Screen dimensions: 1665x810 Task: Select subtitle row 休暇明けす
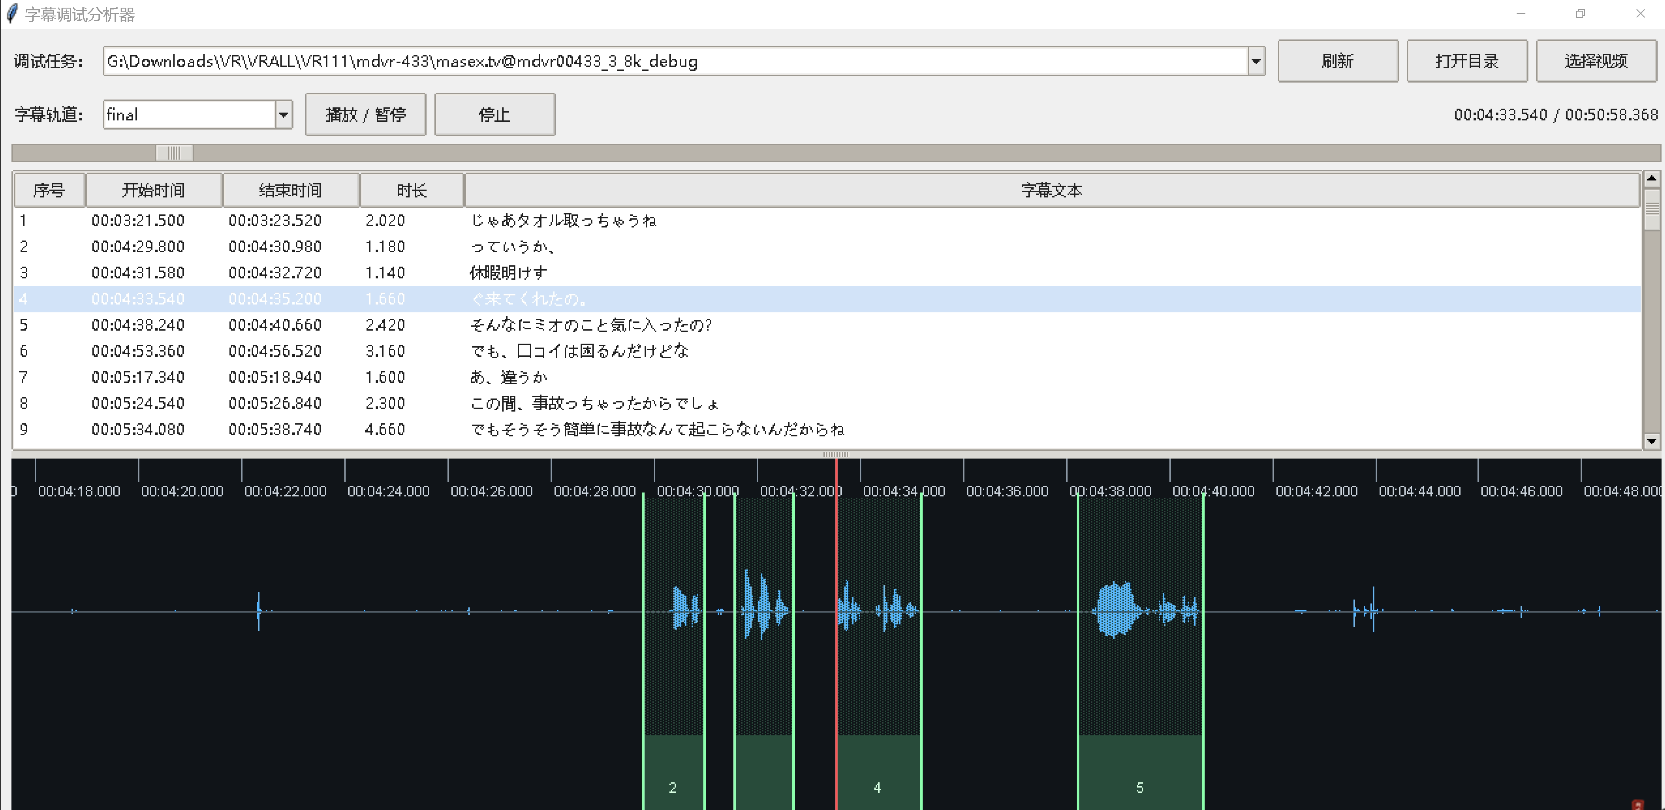tap(827, 272)
